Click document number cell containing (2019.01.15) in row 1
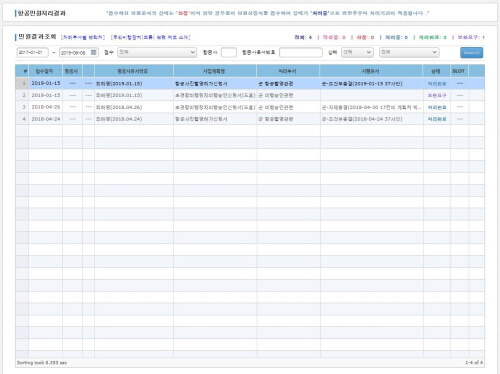The height and width of the screenshot is (374, 500). coord(134,83)
